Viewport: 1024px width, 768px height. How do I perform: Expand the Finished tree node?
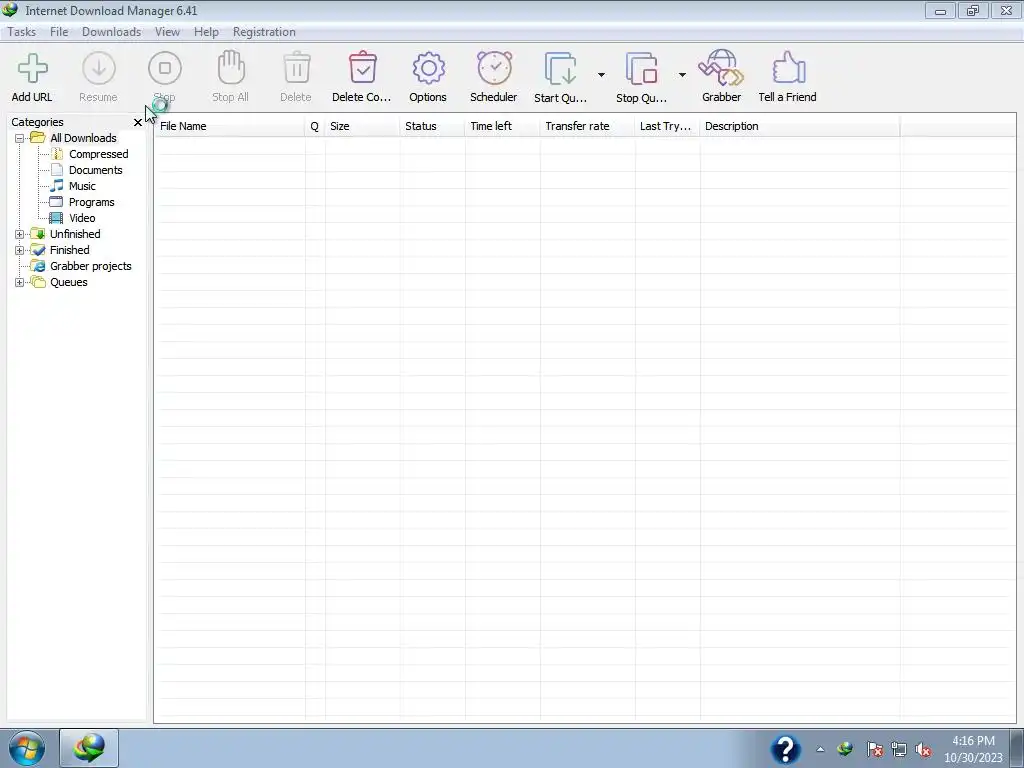(x=20, y=250)
